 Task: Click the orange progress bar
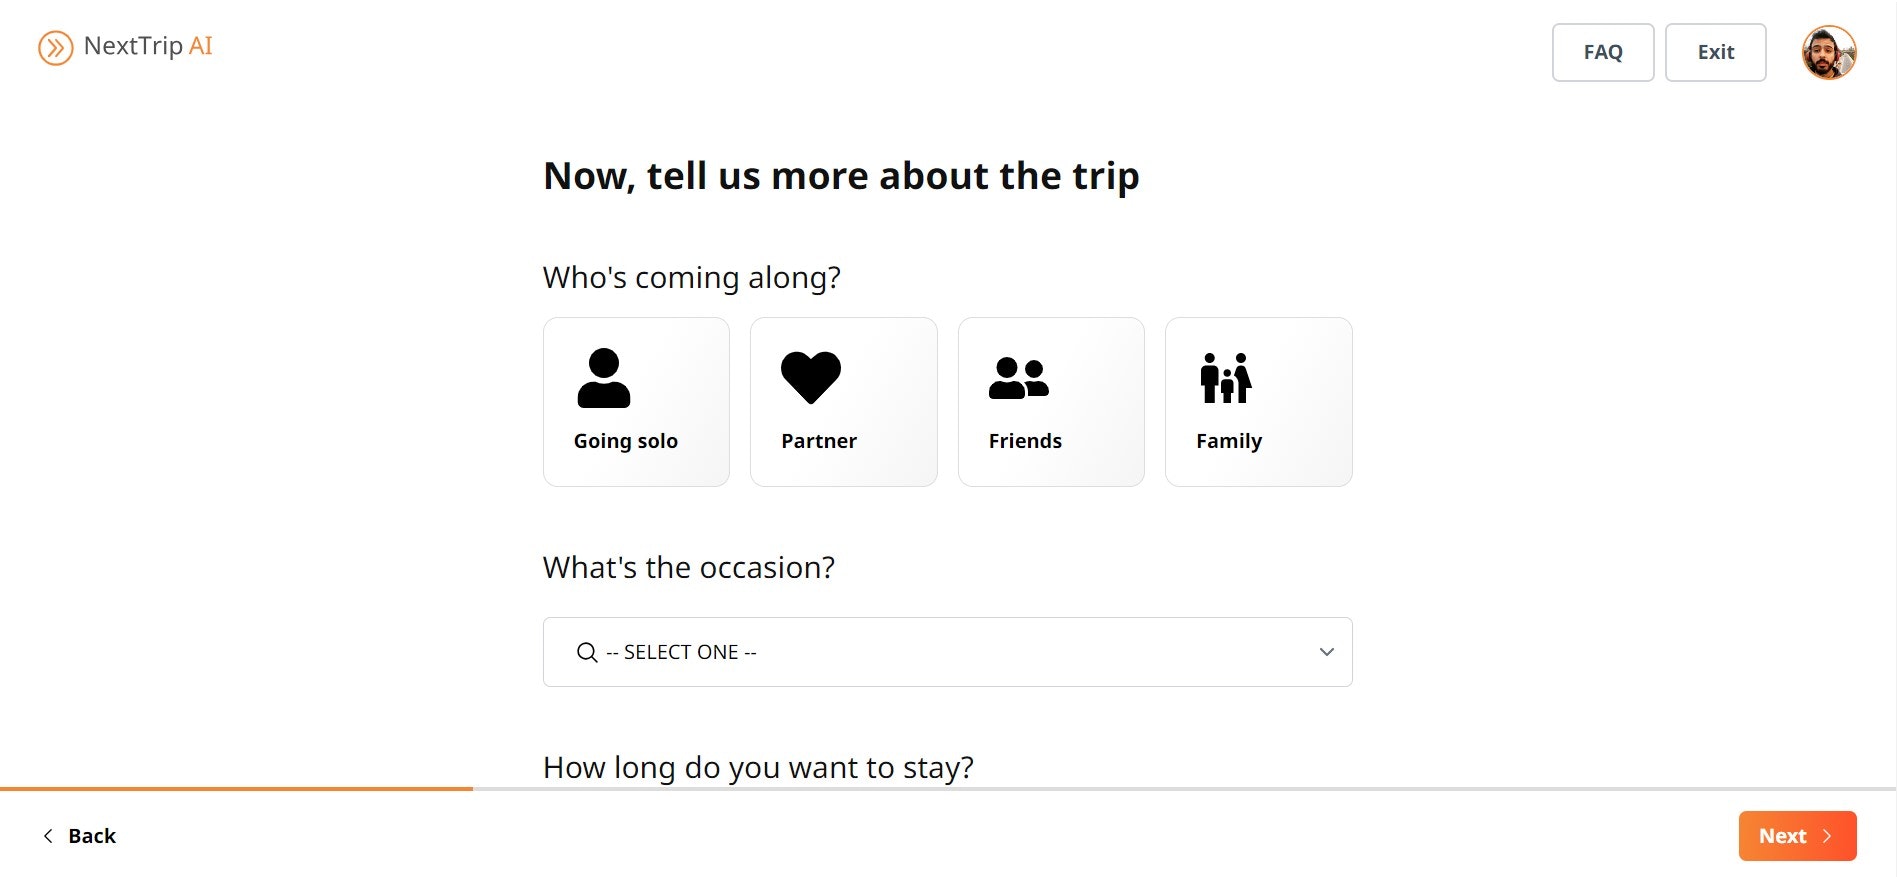pyautogui.click(x=236, y=789)
